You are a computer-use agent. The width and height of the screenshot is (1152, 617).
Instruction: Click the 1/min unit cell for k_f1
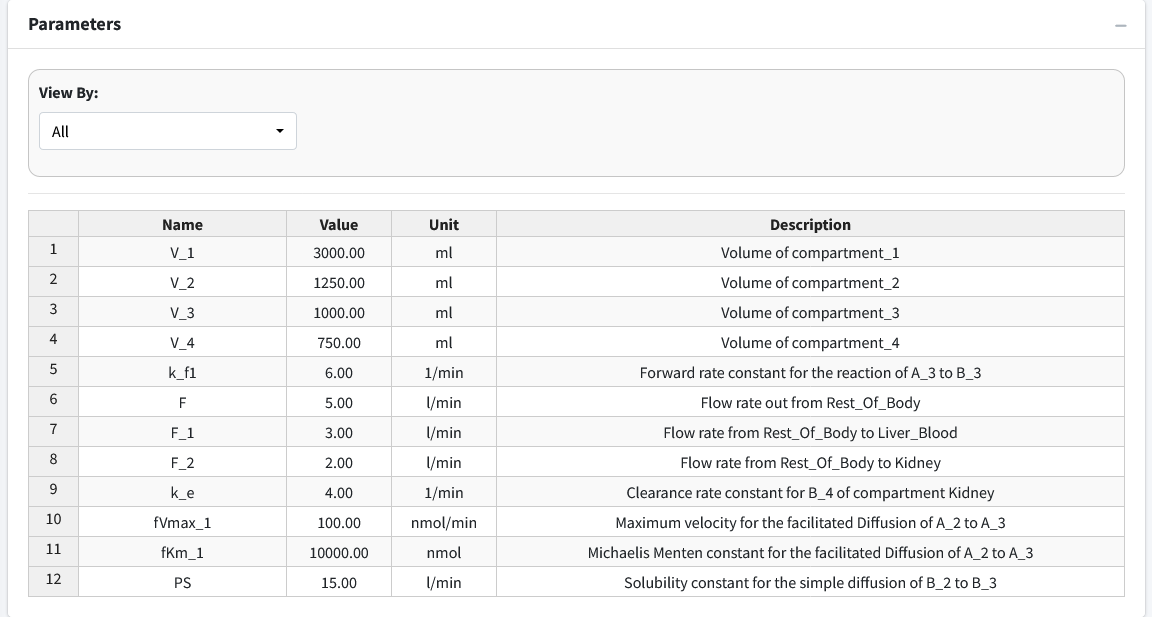click(444, 372)
